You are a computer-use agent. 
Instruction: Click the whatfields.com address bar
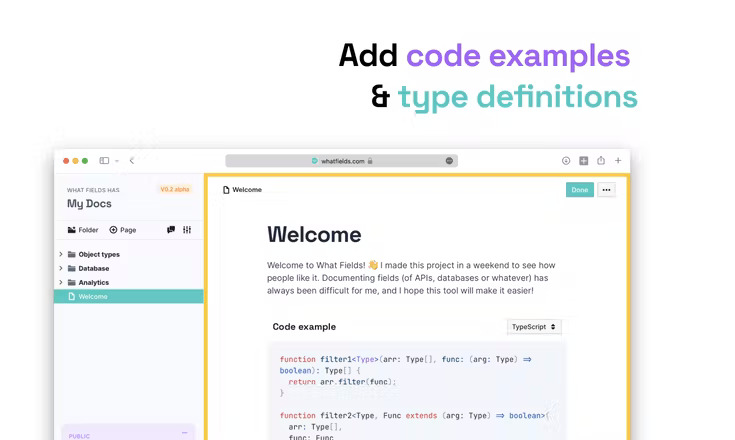coord(341,161)
